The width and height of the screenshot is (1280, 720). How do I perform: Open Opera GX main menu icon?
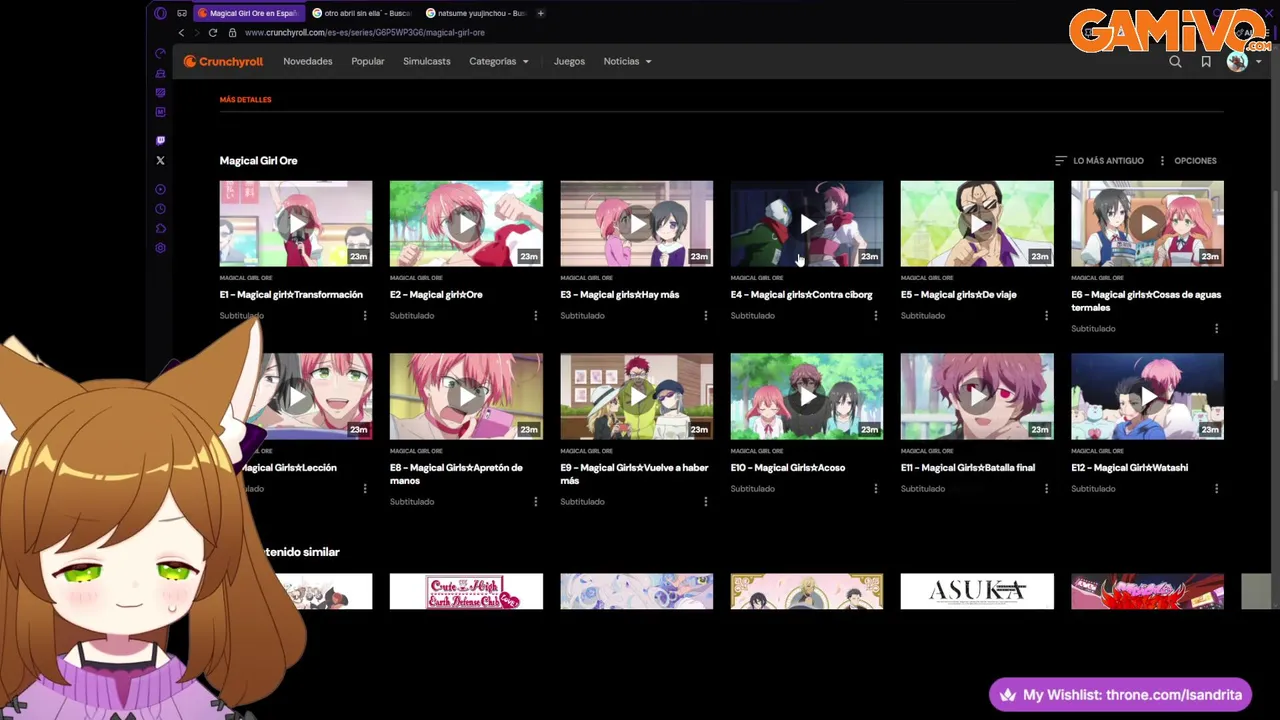(160, 13)
